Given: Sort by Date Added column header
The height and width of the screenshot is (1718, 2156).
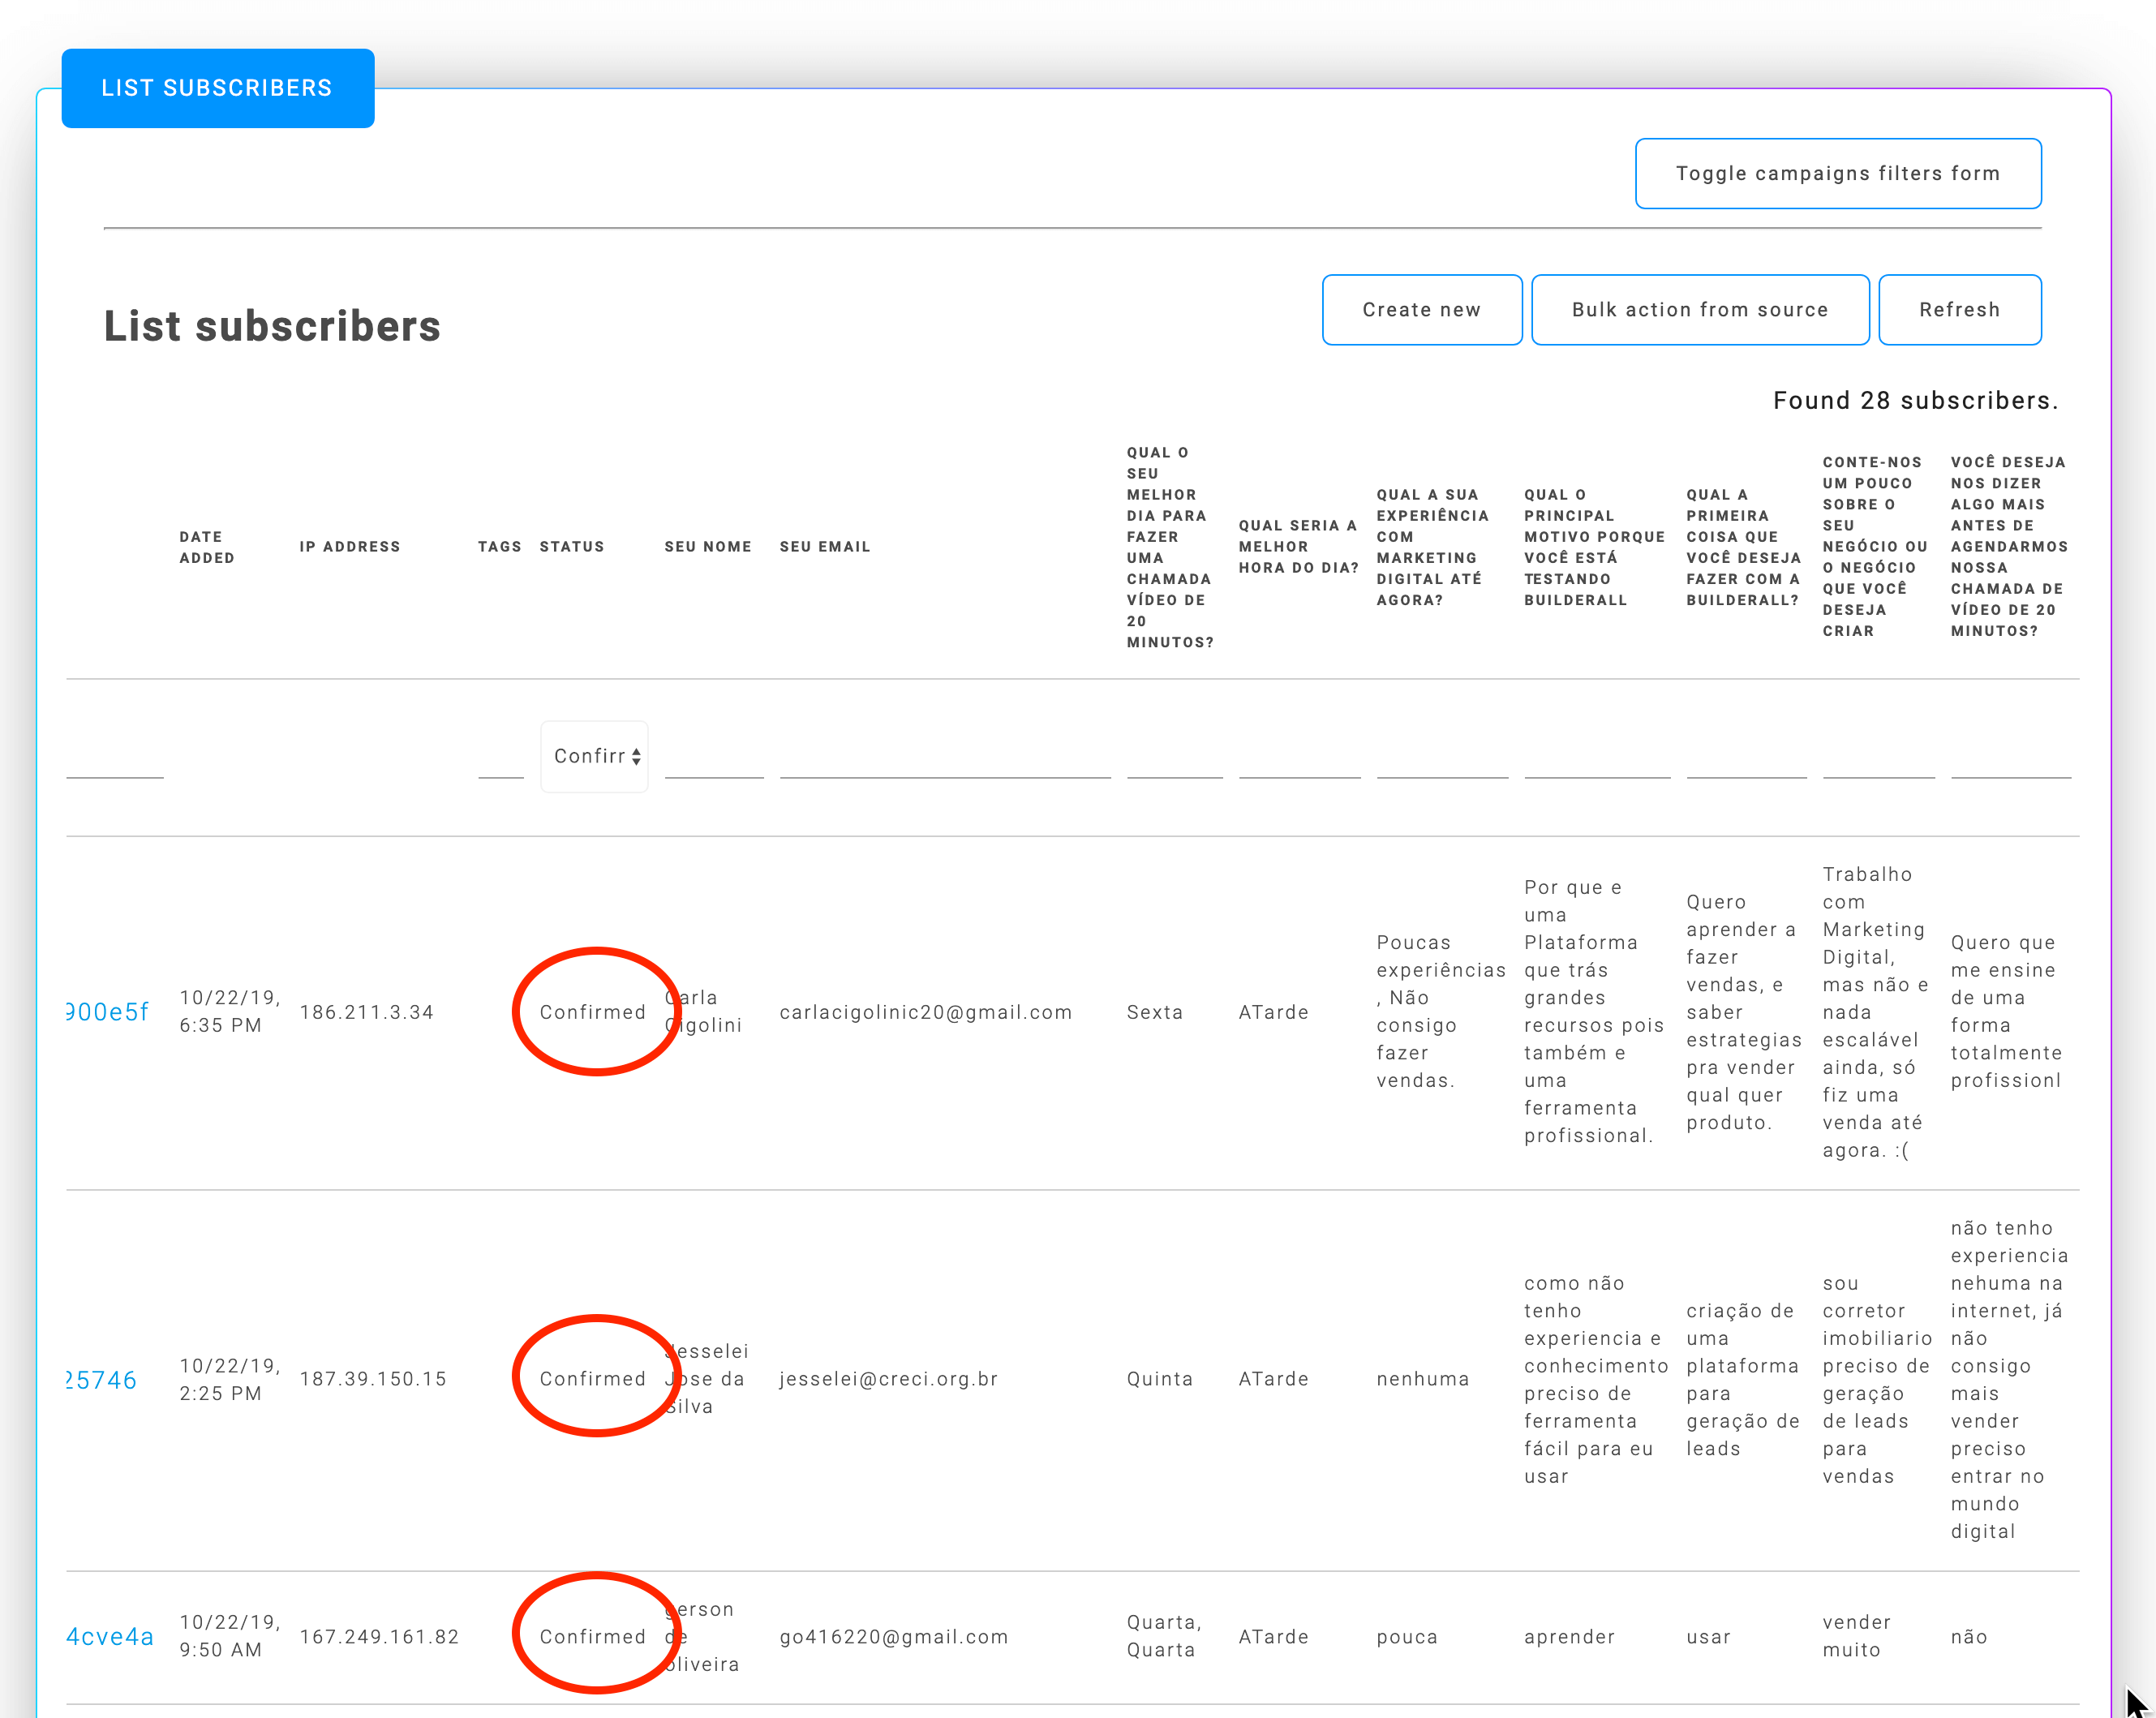Looking at the screenshot, I should (x=206, y=547).
